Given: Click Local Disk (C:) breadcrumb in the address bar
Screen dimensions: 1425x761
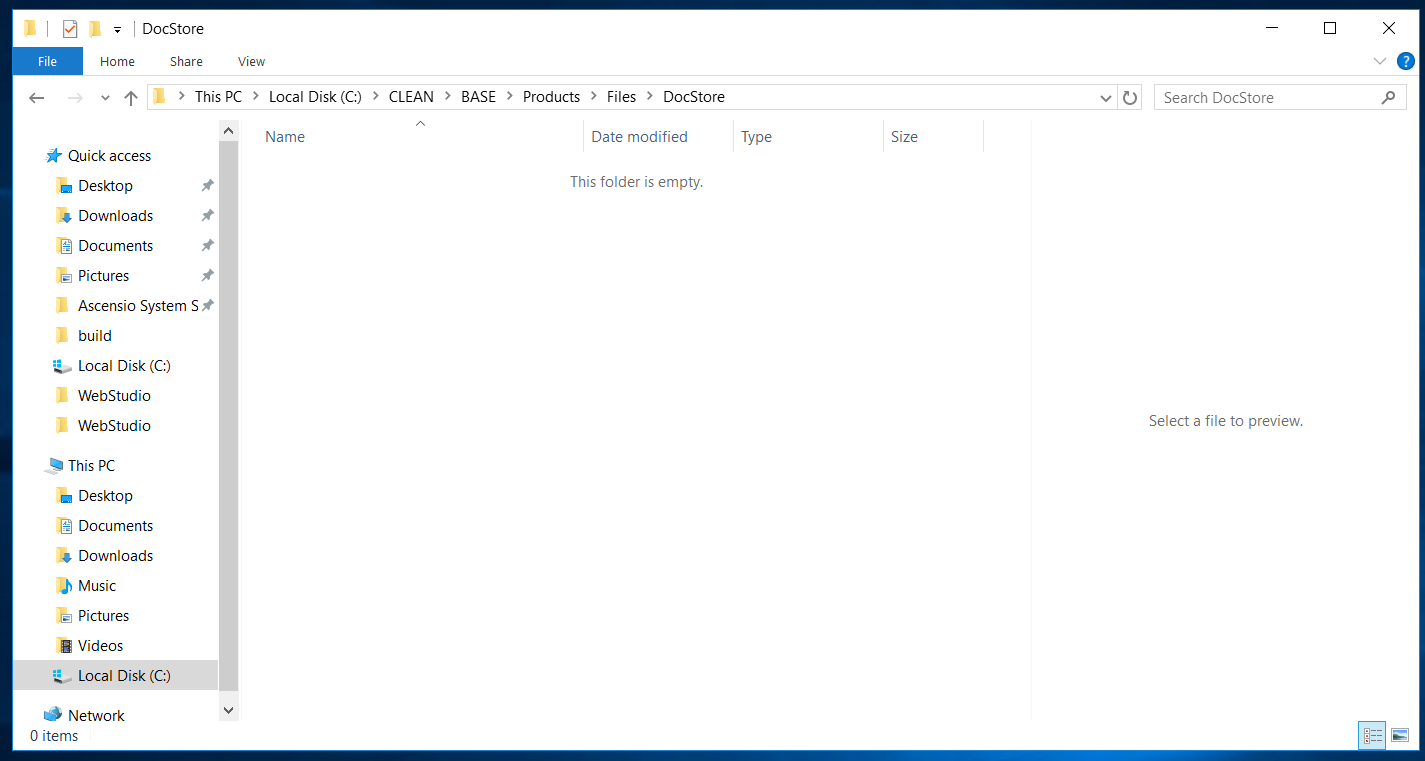Looking at the screenshot, I should coord(315,97).
